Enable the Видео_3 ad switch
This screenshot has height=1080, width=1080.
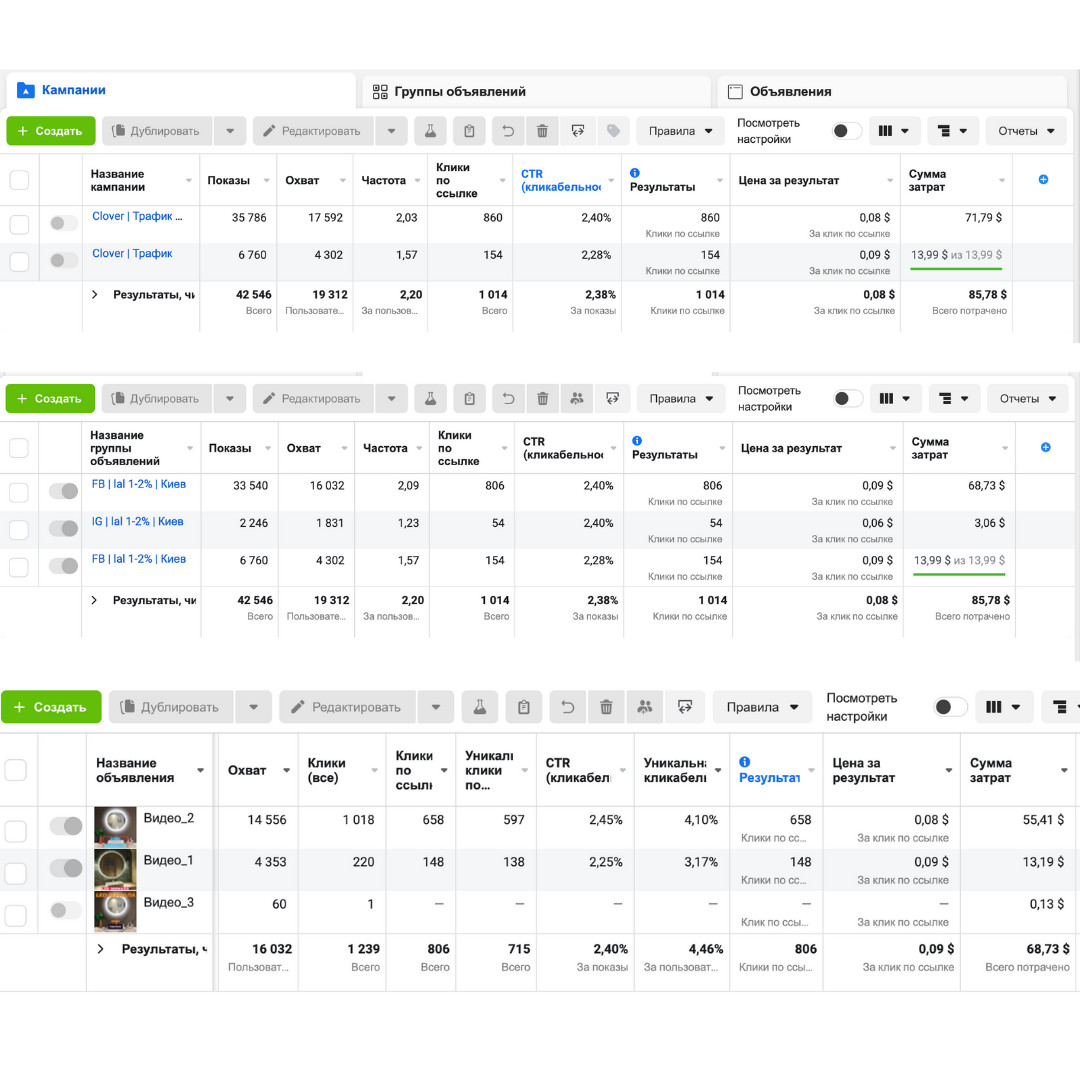tap(66, 910)
